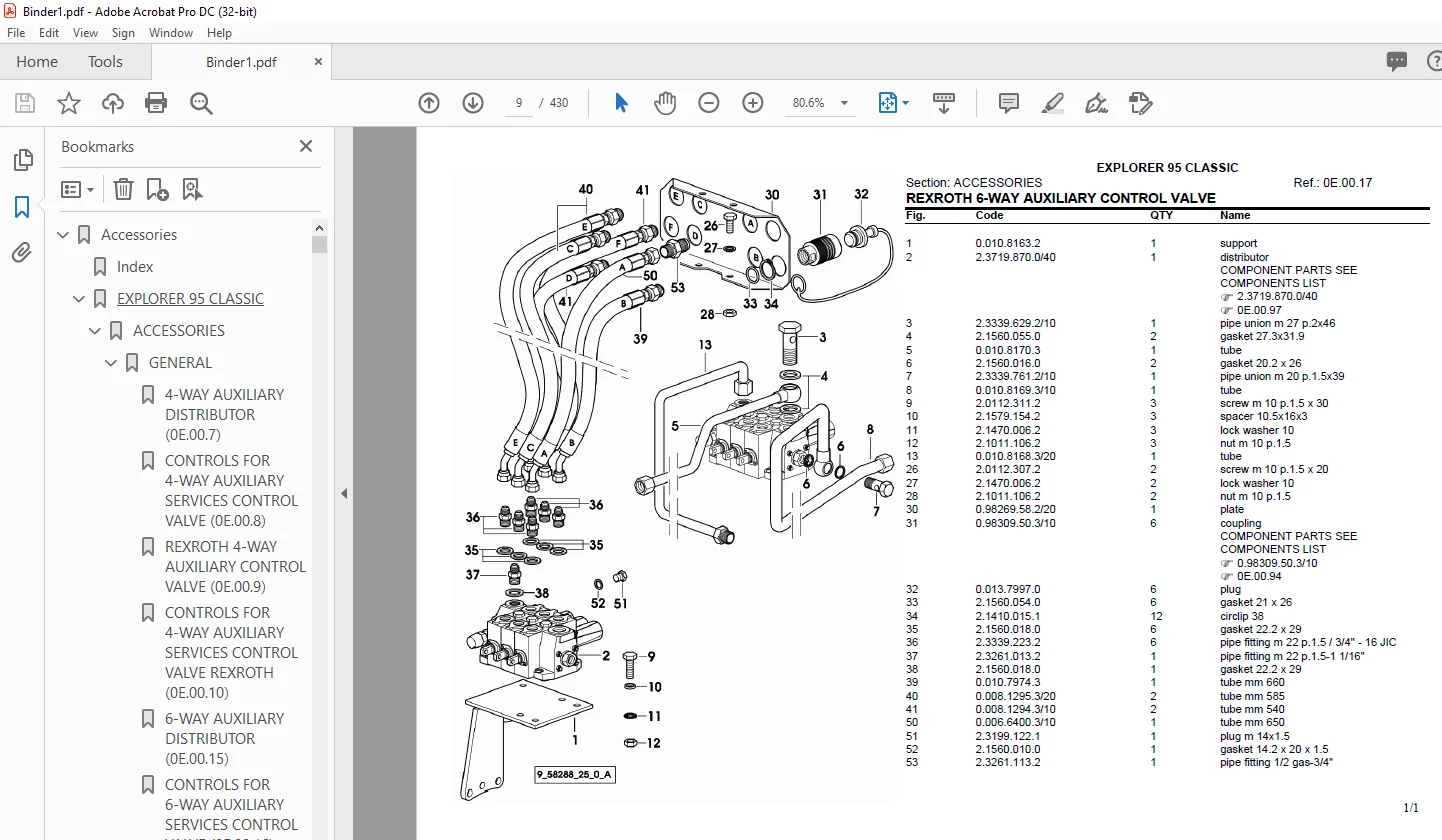The height and width of the screenshot is (840, 1442).
Task: Zoom in with plus icon
Action: [x=753, y=103]
